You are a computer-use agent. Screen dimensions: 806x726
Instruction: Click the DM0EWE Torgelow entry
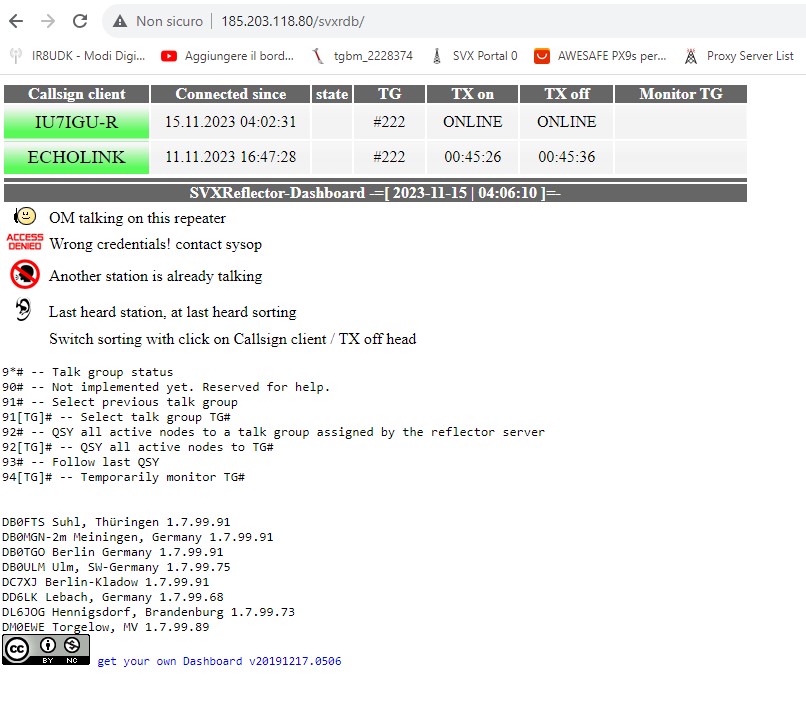click(105, 627)
